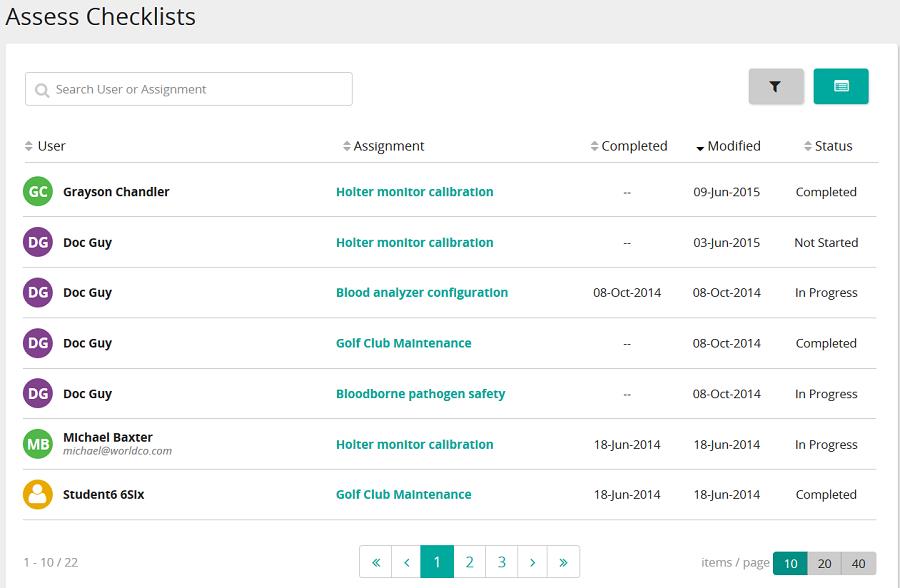Click Michael Baxter's MB avatar
The image size is (900, 588).
coord(38,444)
